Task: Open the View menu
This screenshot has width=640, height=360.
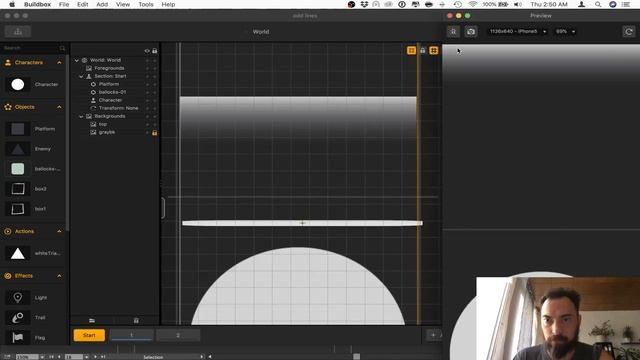Action: tap(123, 4)
